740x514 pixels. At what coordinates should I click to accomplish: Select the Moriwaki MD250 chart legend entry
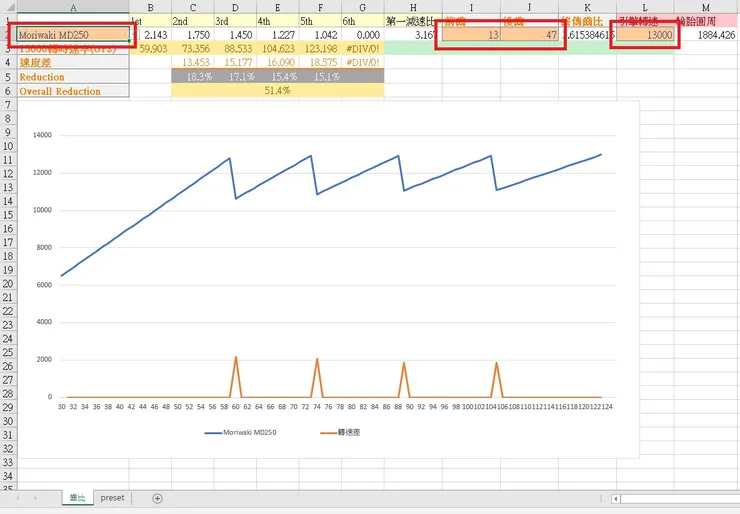coord(241,432)
